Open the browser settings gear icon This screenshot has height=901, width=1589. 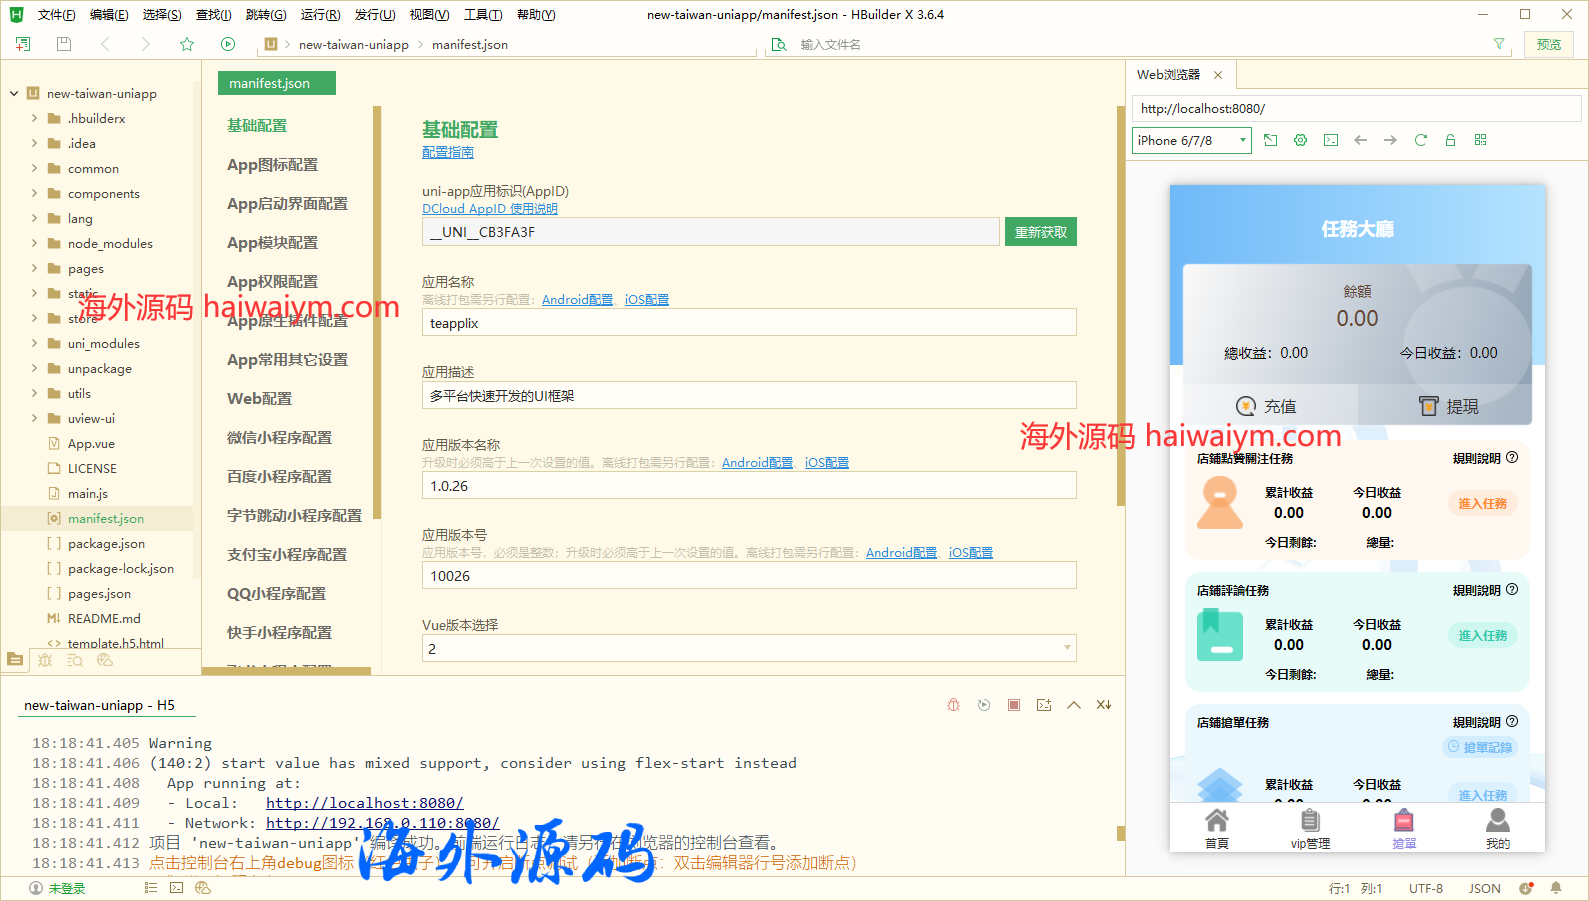pos(1300,140)
